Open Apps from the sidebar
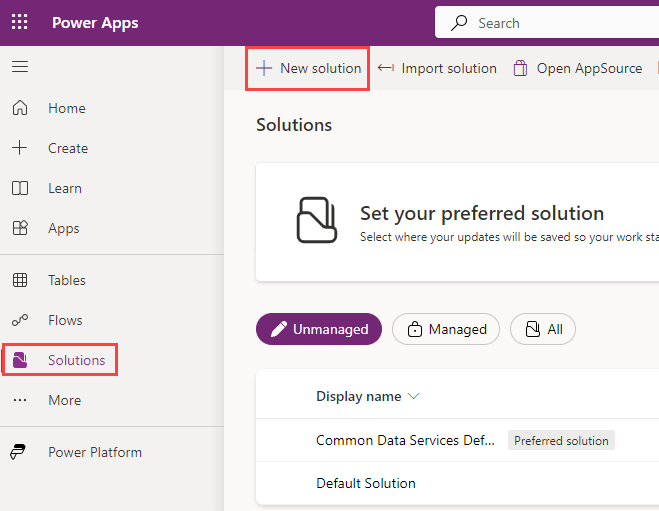The height and width of the screenshot is (511, 659). point(64,228)
